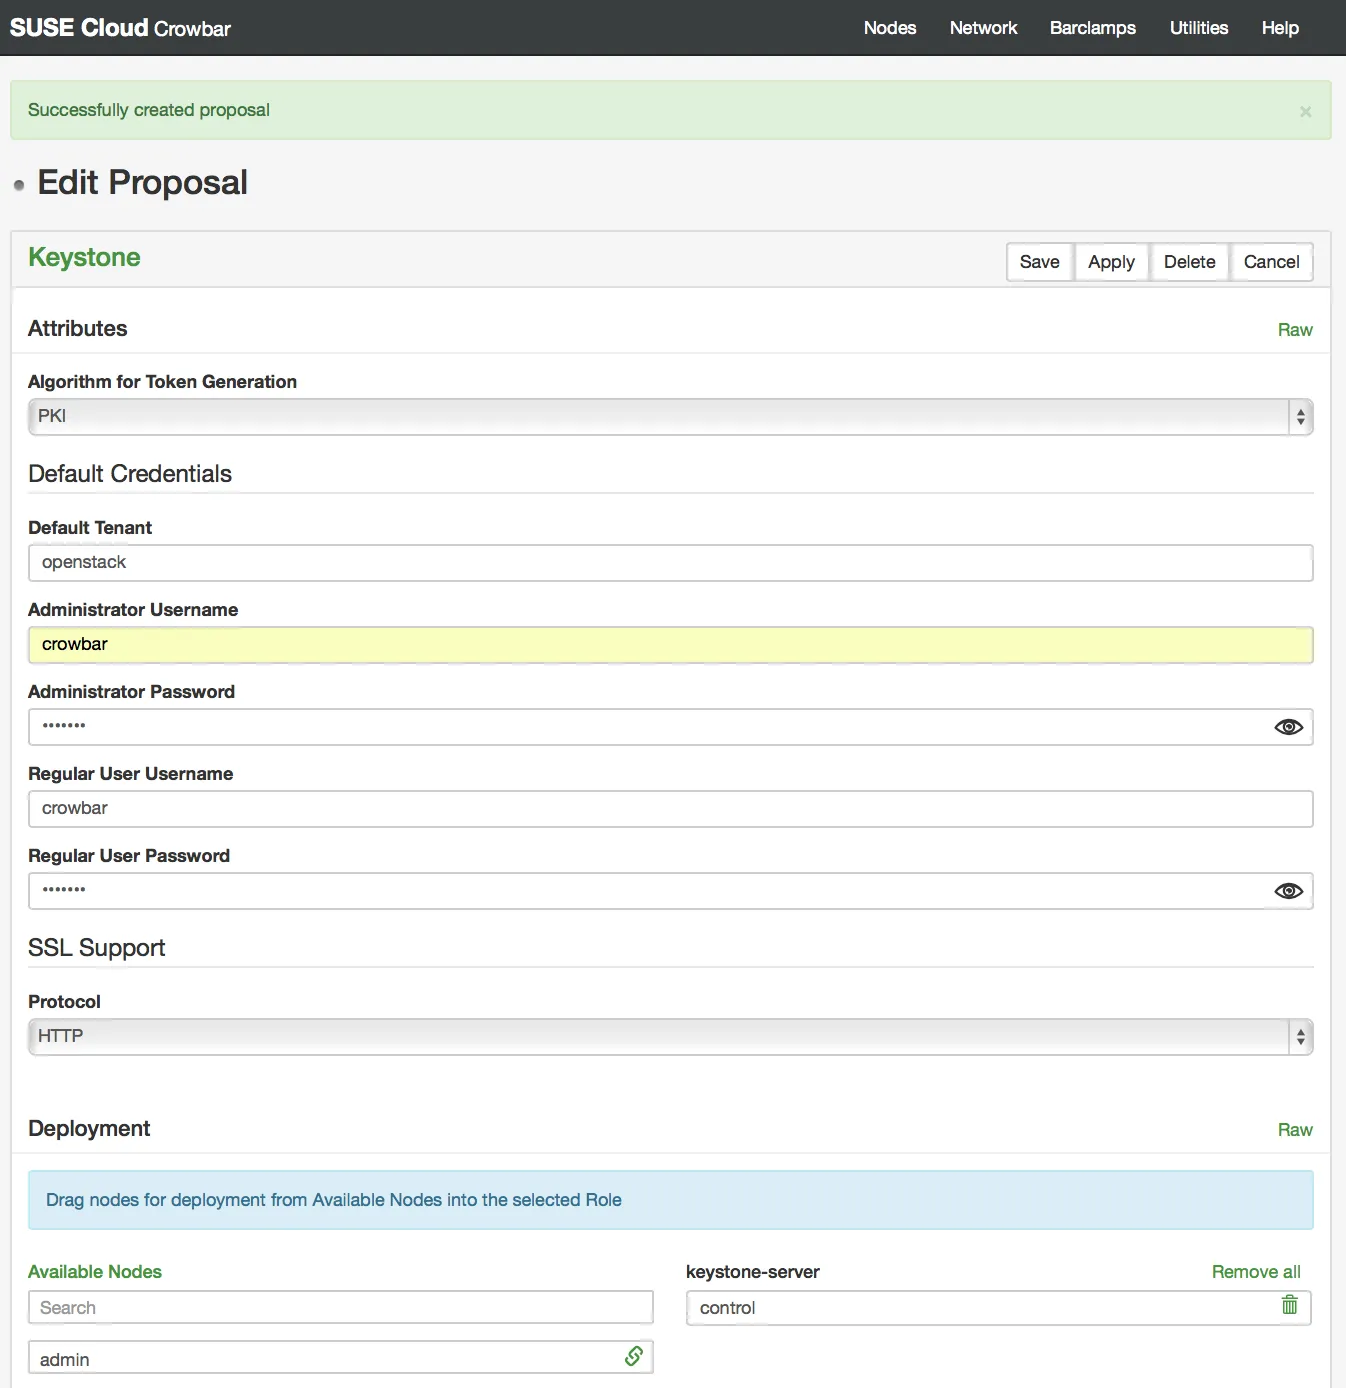Image resolution: width=1346 pixels, height=1388 pixels.
Task: Expand the Protocol HTTP dropdown
Action: (670, 1037)
